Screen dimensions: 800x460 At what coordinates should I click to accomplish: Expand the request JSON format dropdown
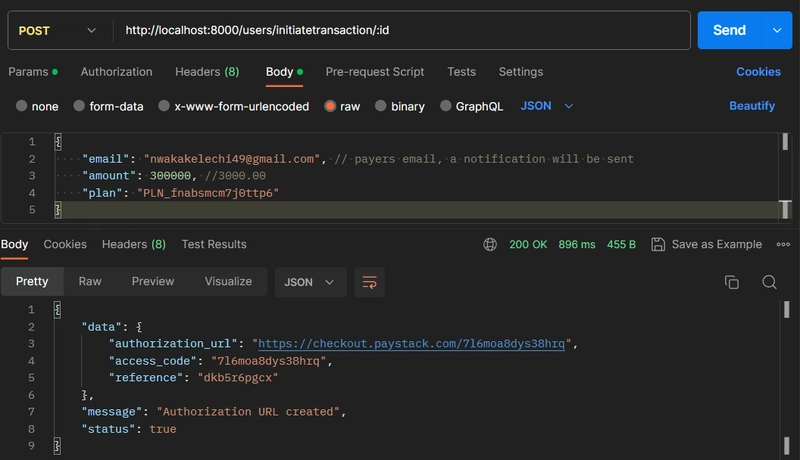(x=548, y=106)
